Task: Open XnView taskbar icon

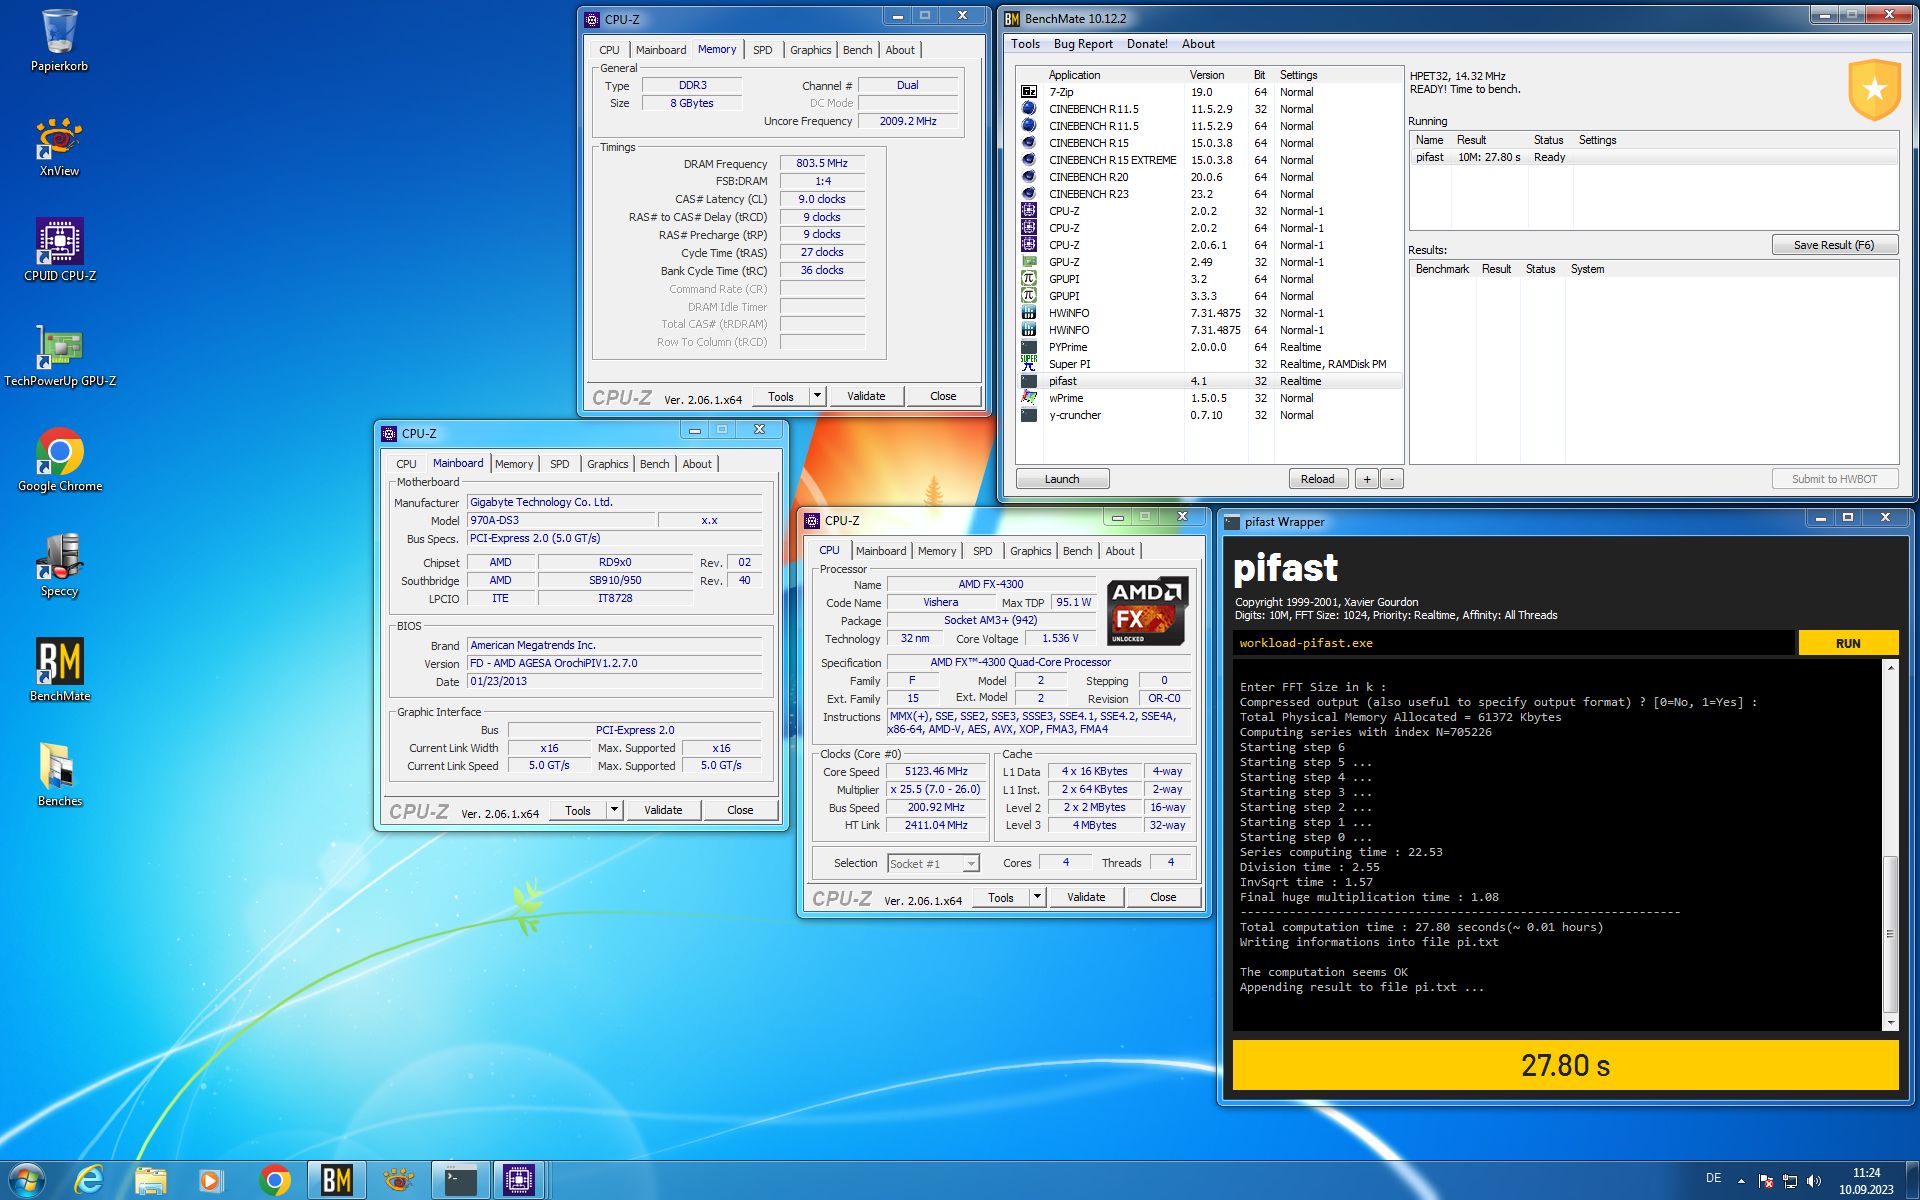Action: click(398, 1181)
